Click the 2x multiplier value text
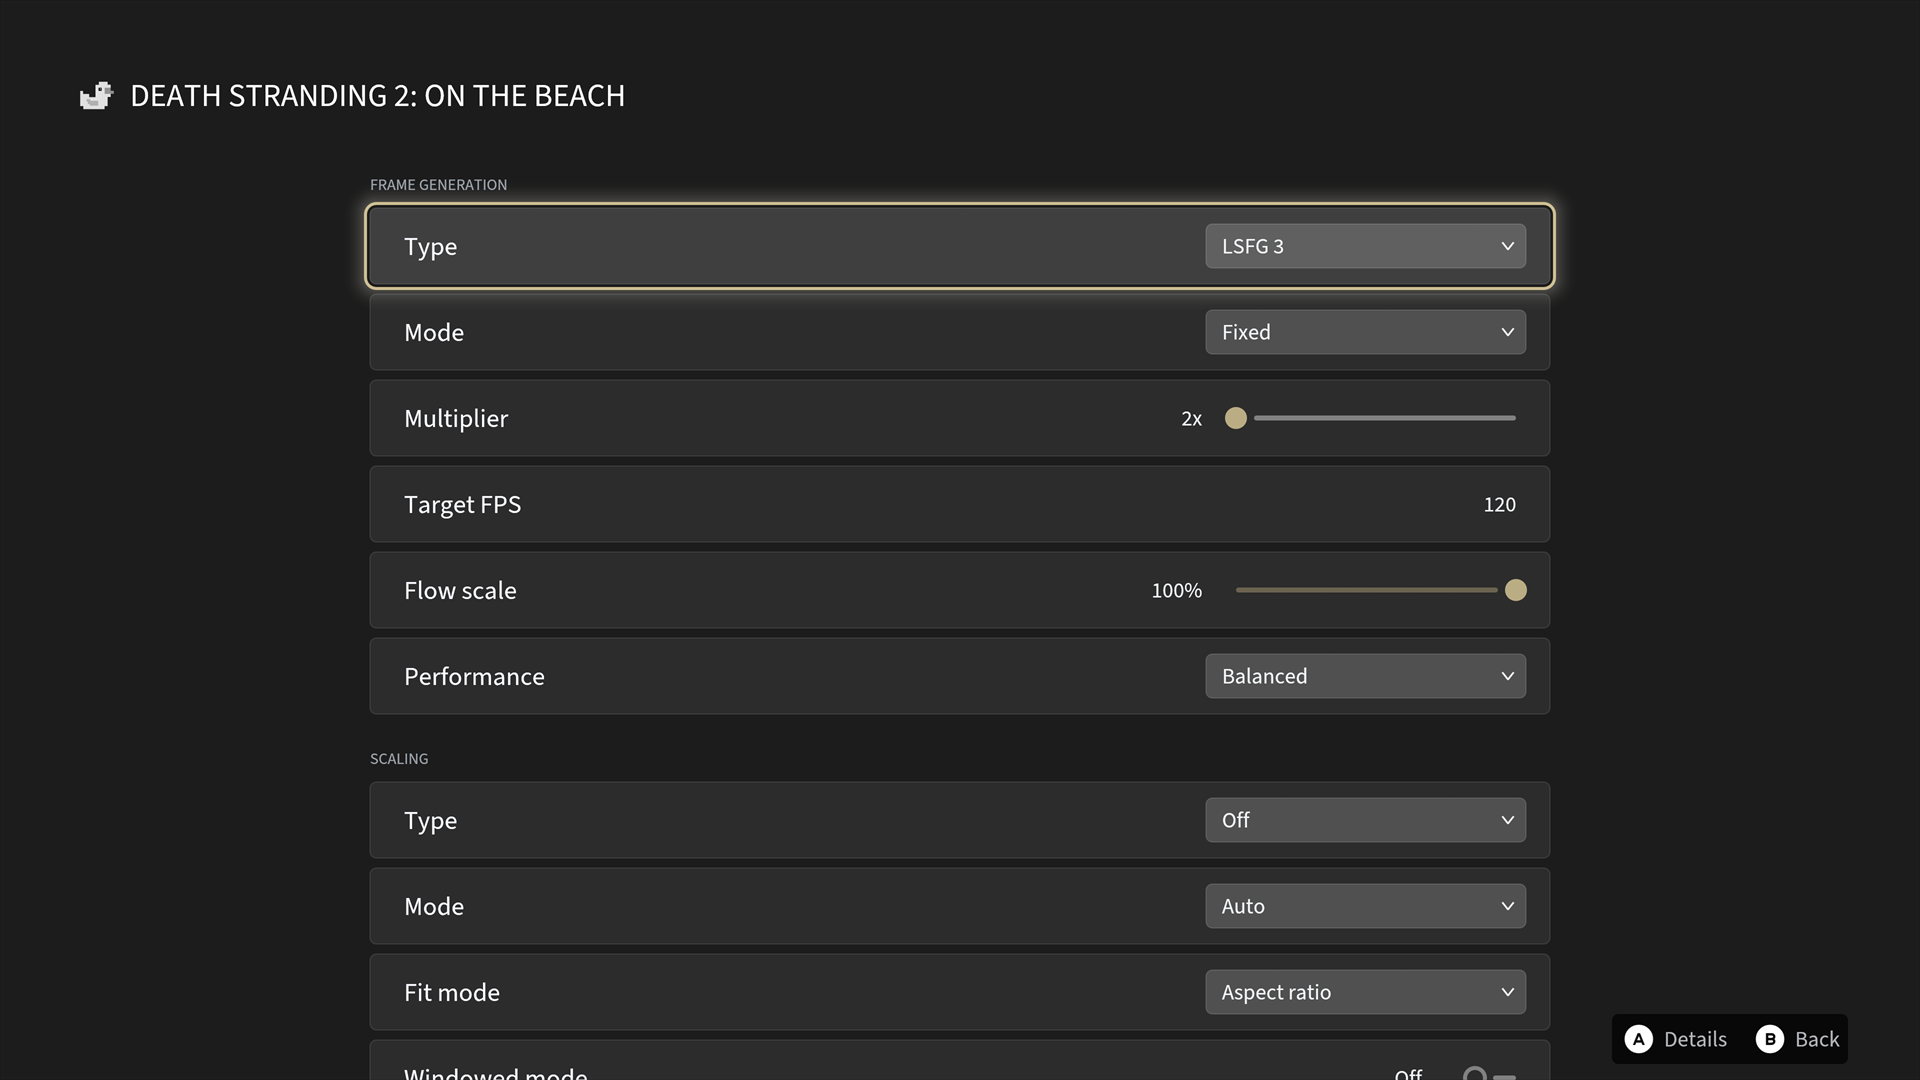Screen dimensions: 1920x1080 point(1191,419)
